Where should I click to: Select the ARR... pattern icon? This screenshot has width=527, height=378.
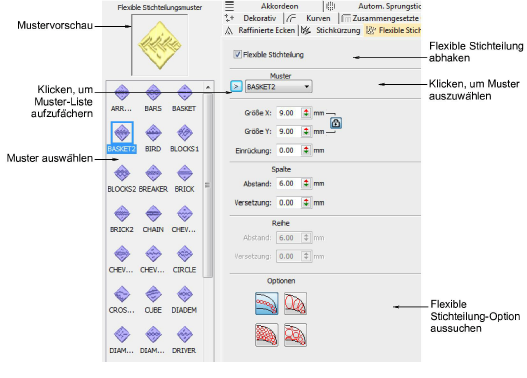[x=122, y=92]
